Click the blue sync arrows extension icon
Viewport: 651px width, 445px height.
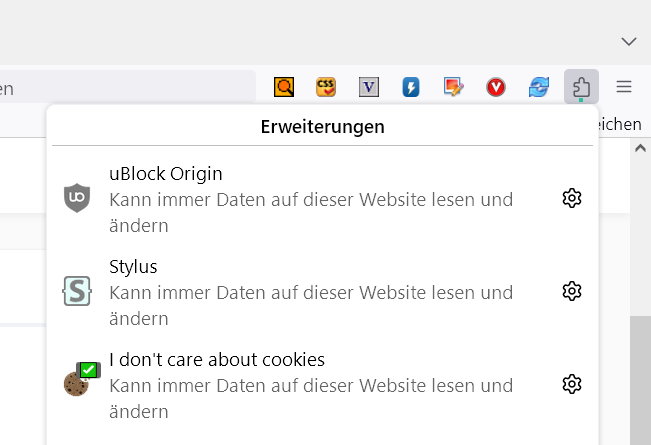(x=539, y=87)
